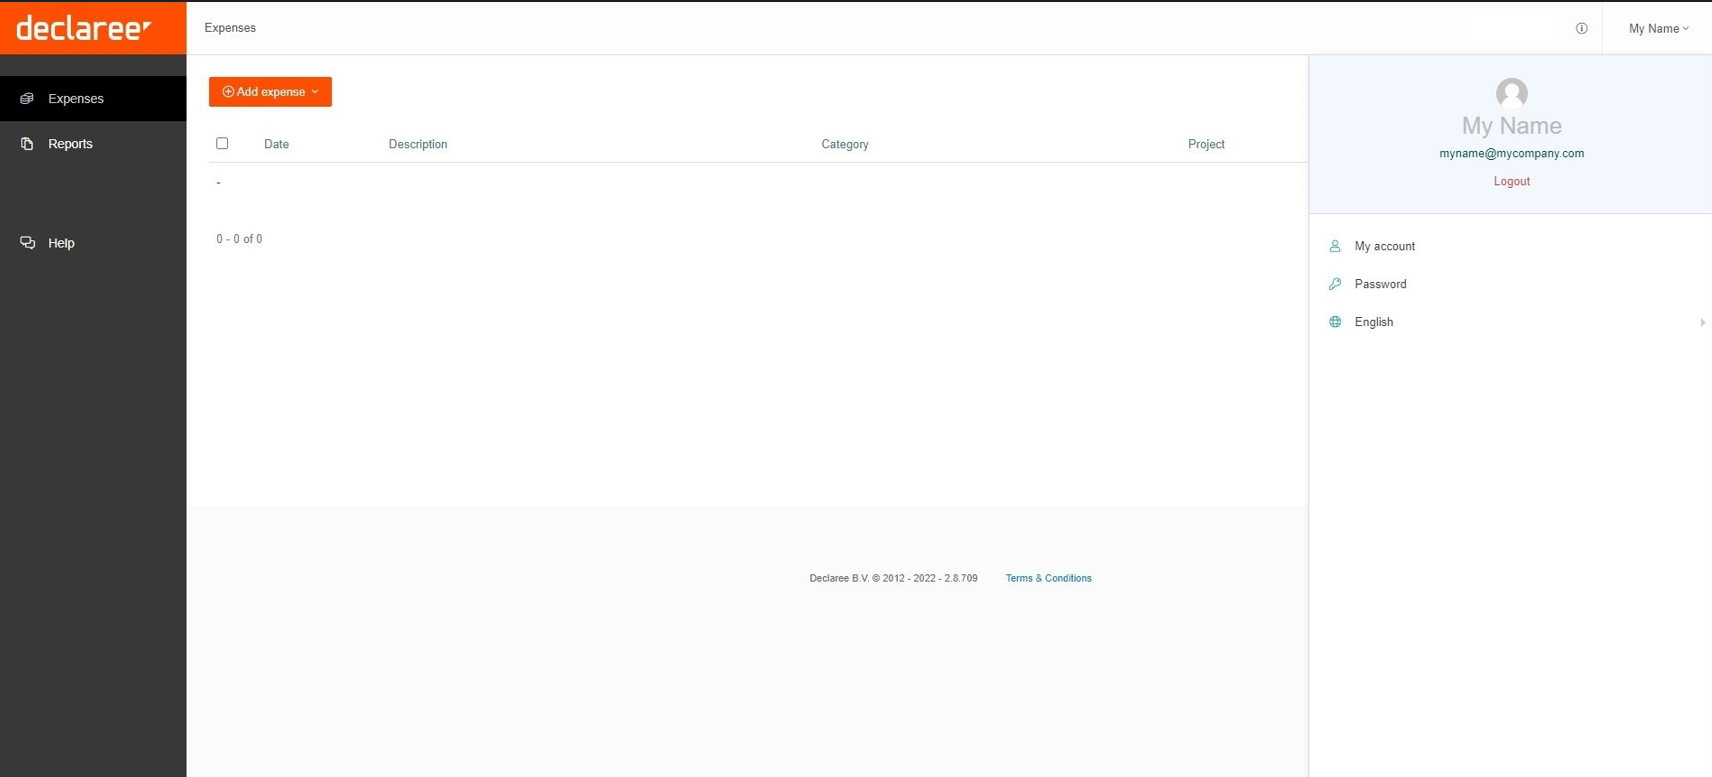1712x777 pixels.
Task: Open the Terms & Conditions link
Action: point(1048,578)
